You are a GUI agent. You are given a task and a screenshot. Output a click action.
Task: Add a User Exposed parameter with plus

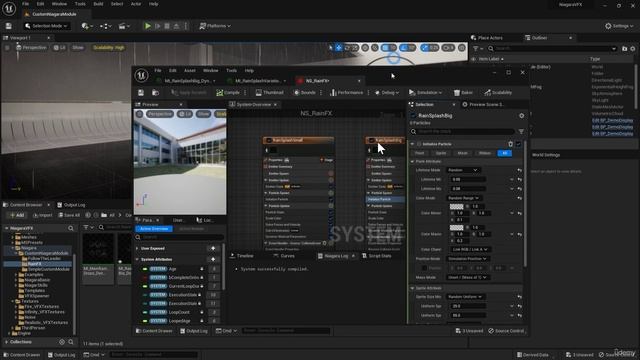pos(213,249)
